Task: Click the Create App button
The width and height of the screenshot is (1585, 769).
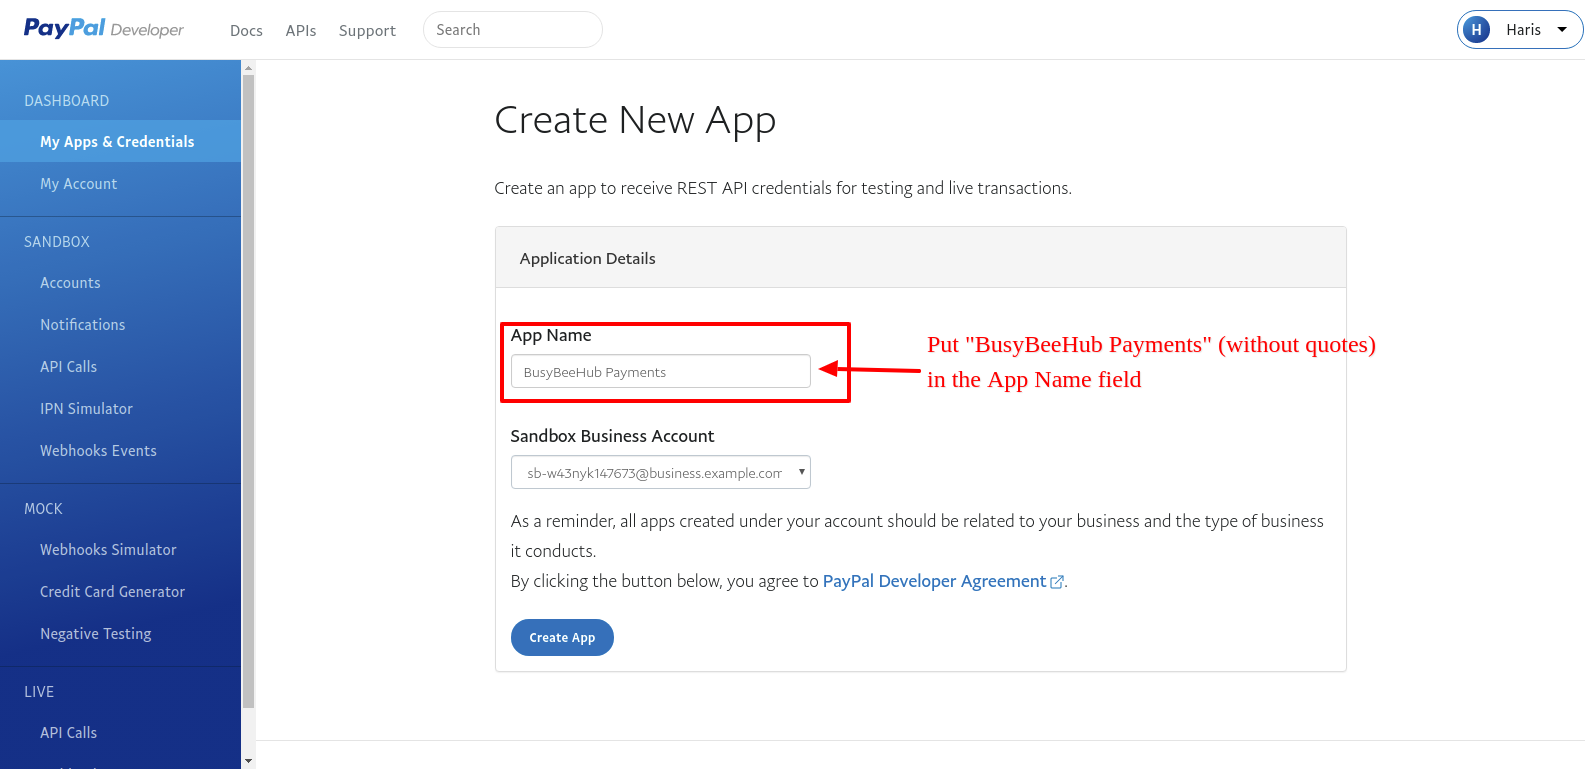Action: pos(562,638)
